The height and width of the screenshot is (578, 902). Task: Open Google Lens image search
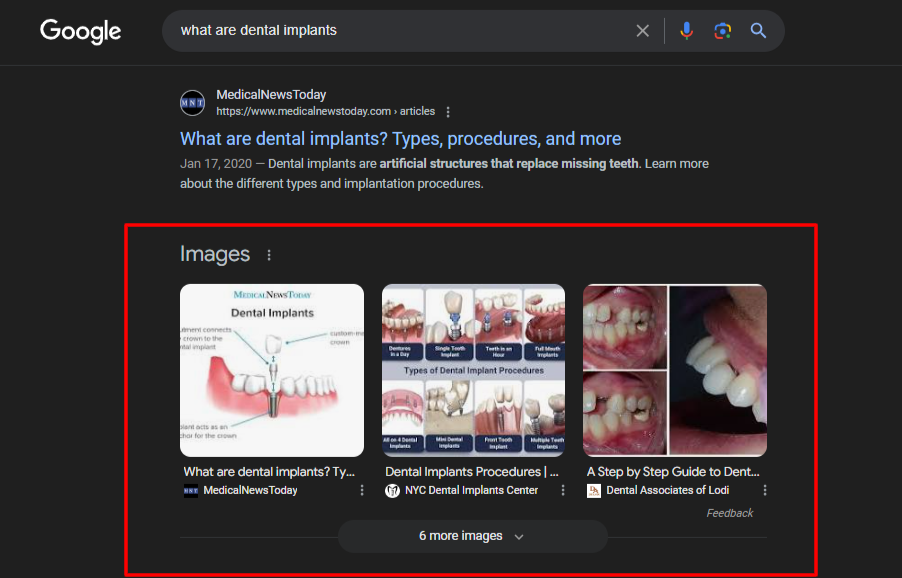tap(723, 30)
